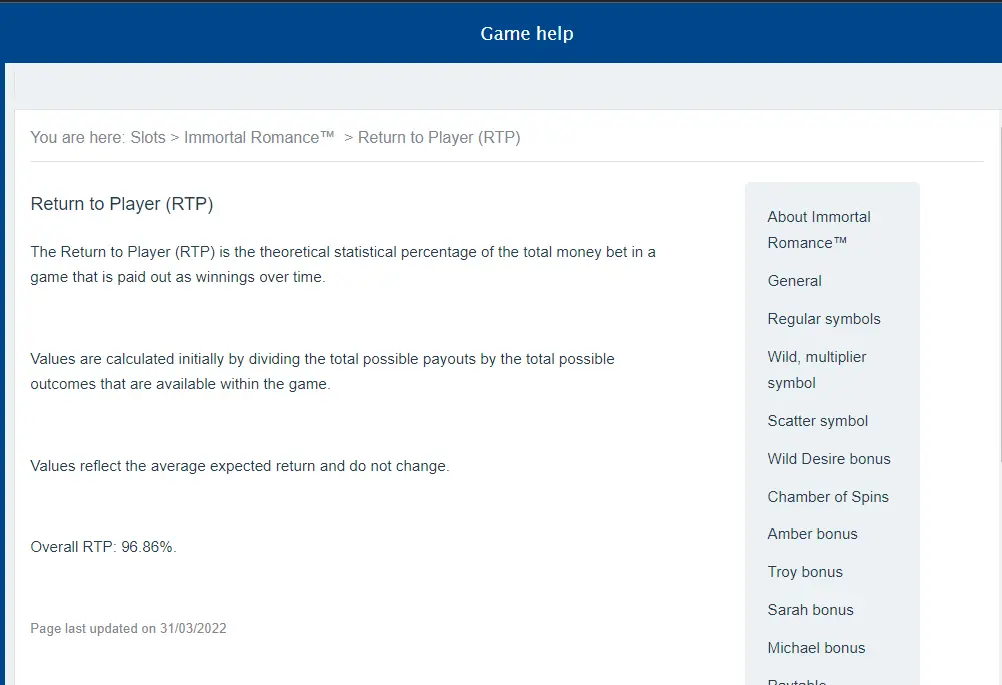Select the Amber bonus topic
The width and height of the screenshot is (1002, 685).
coord(812,534)
